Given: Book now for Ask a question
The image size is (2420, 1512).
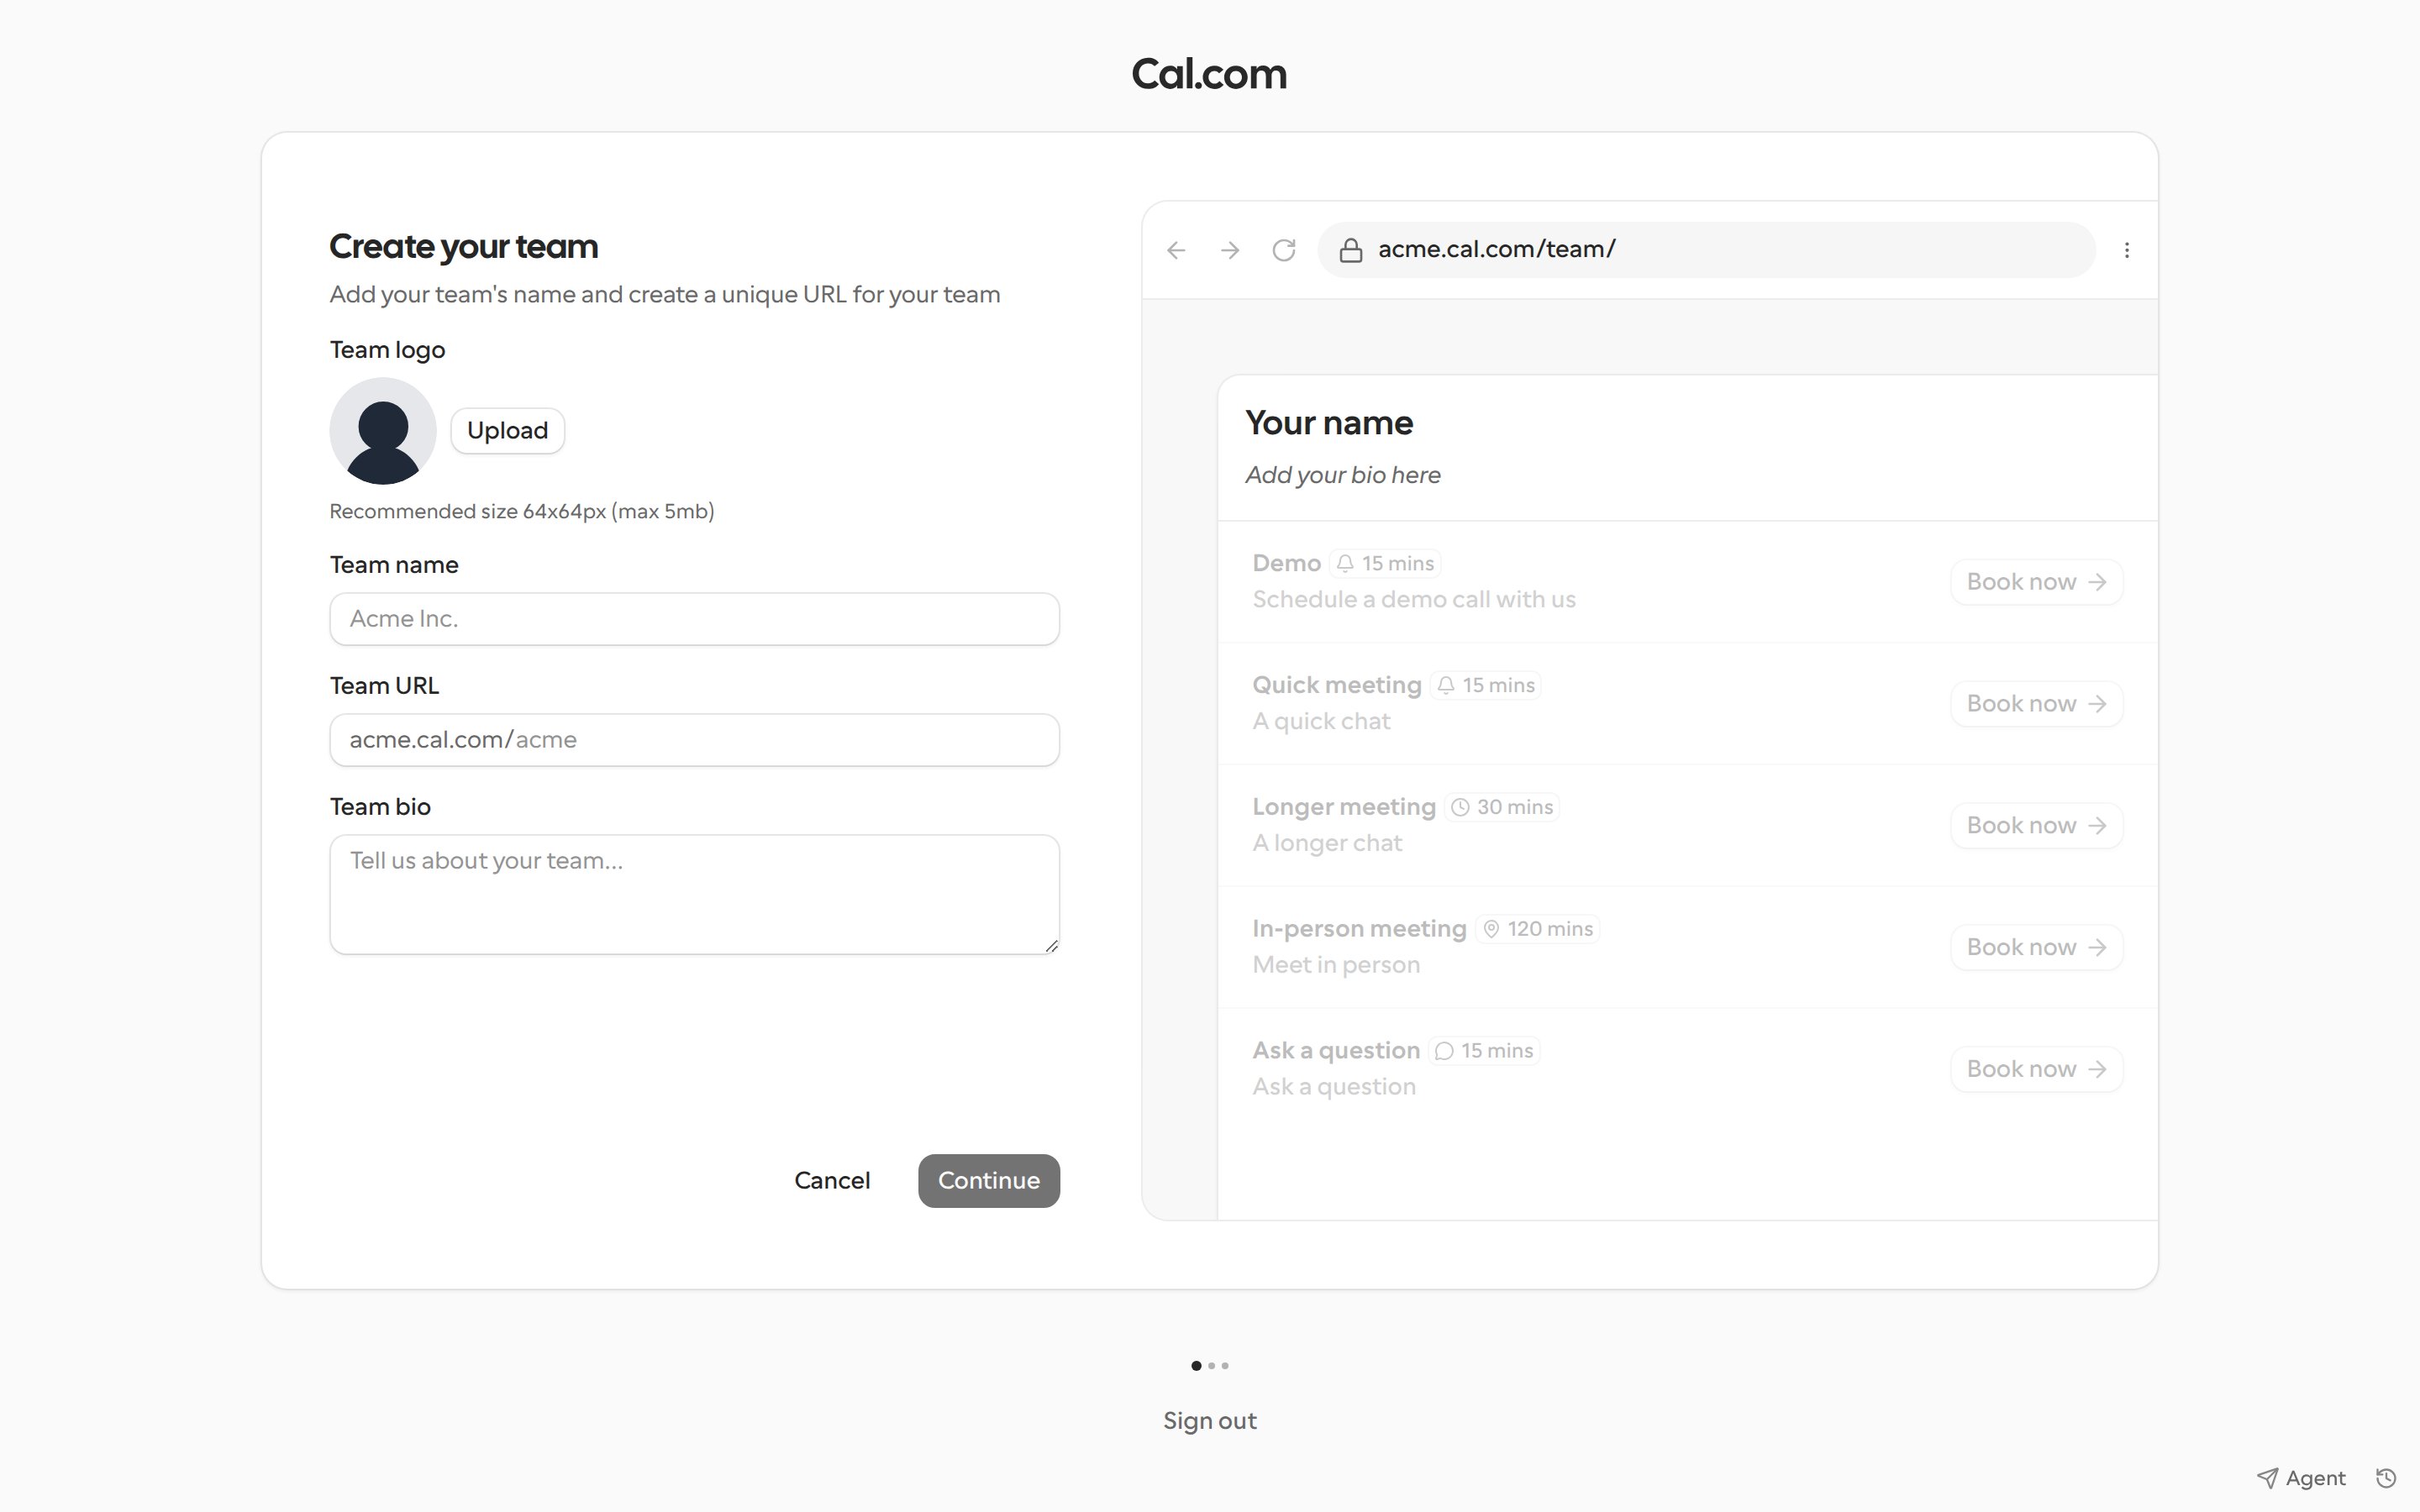Looking at the screenshot, I should pos(2037,1070).
